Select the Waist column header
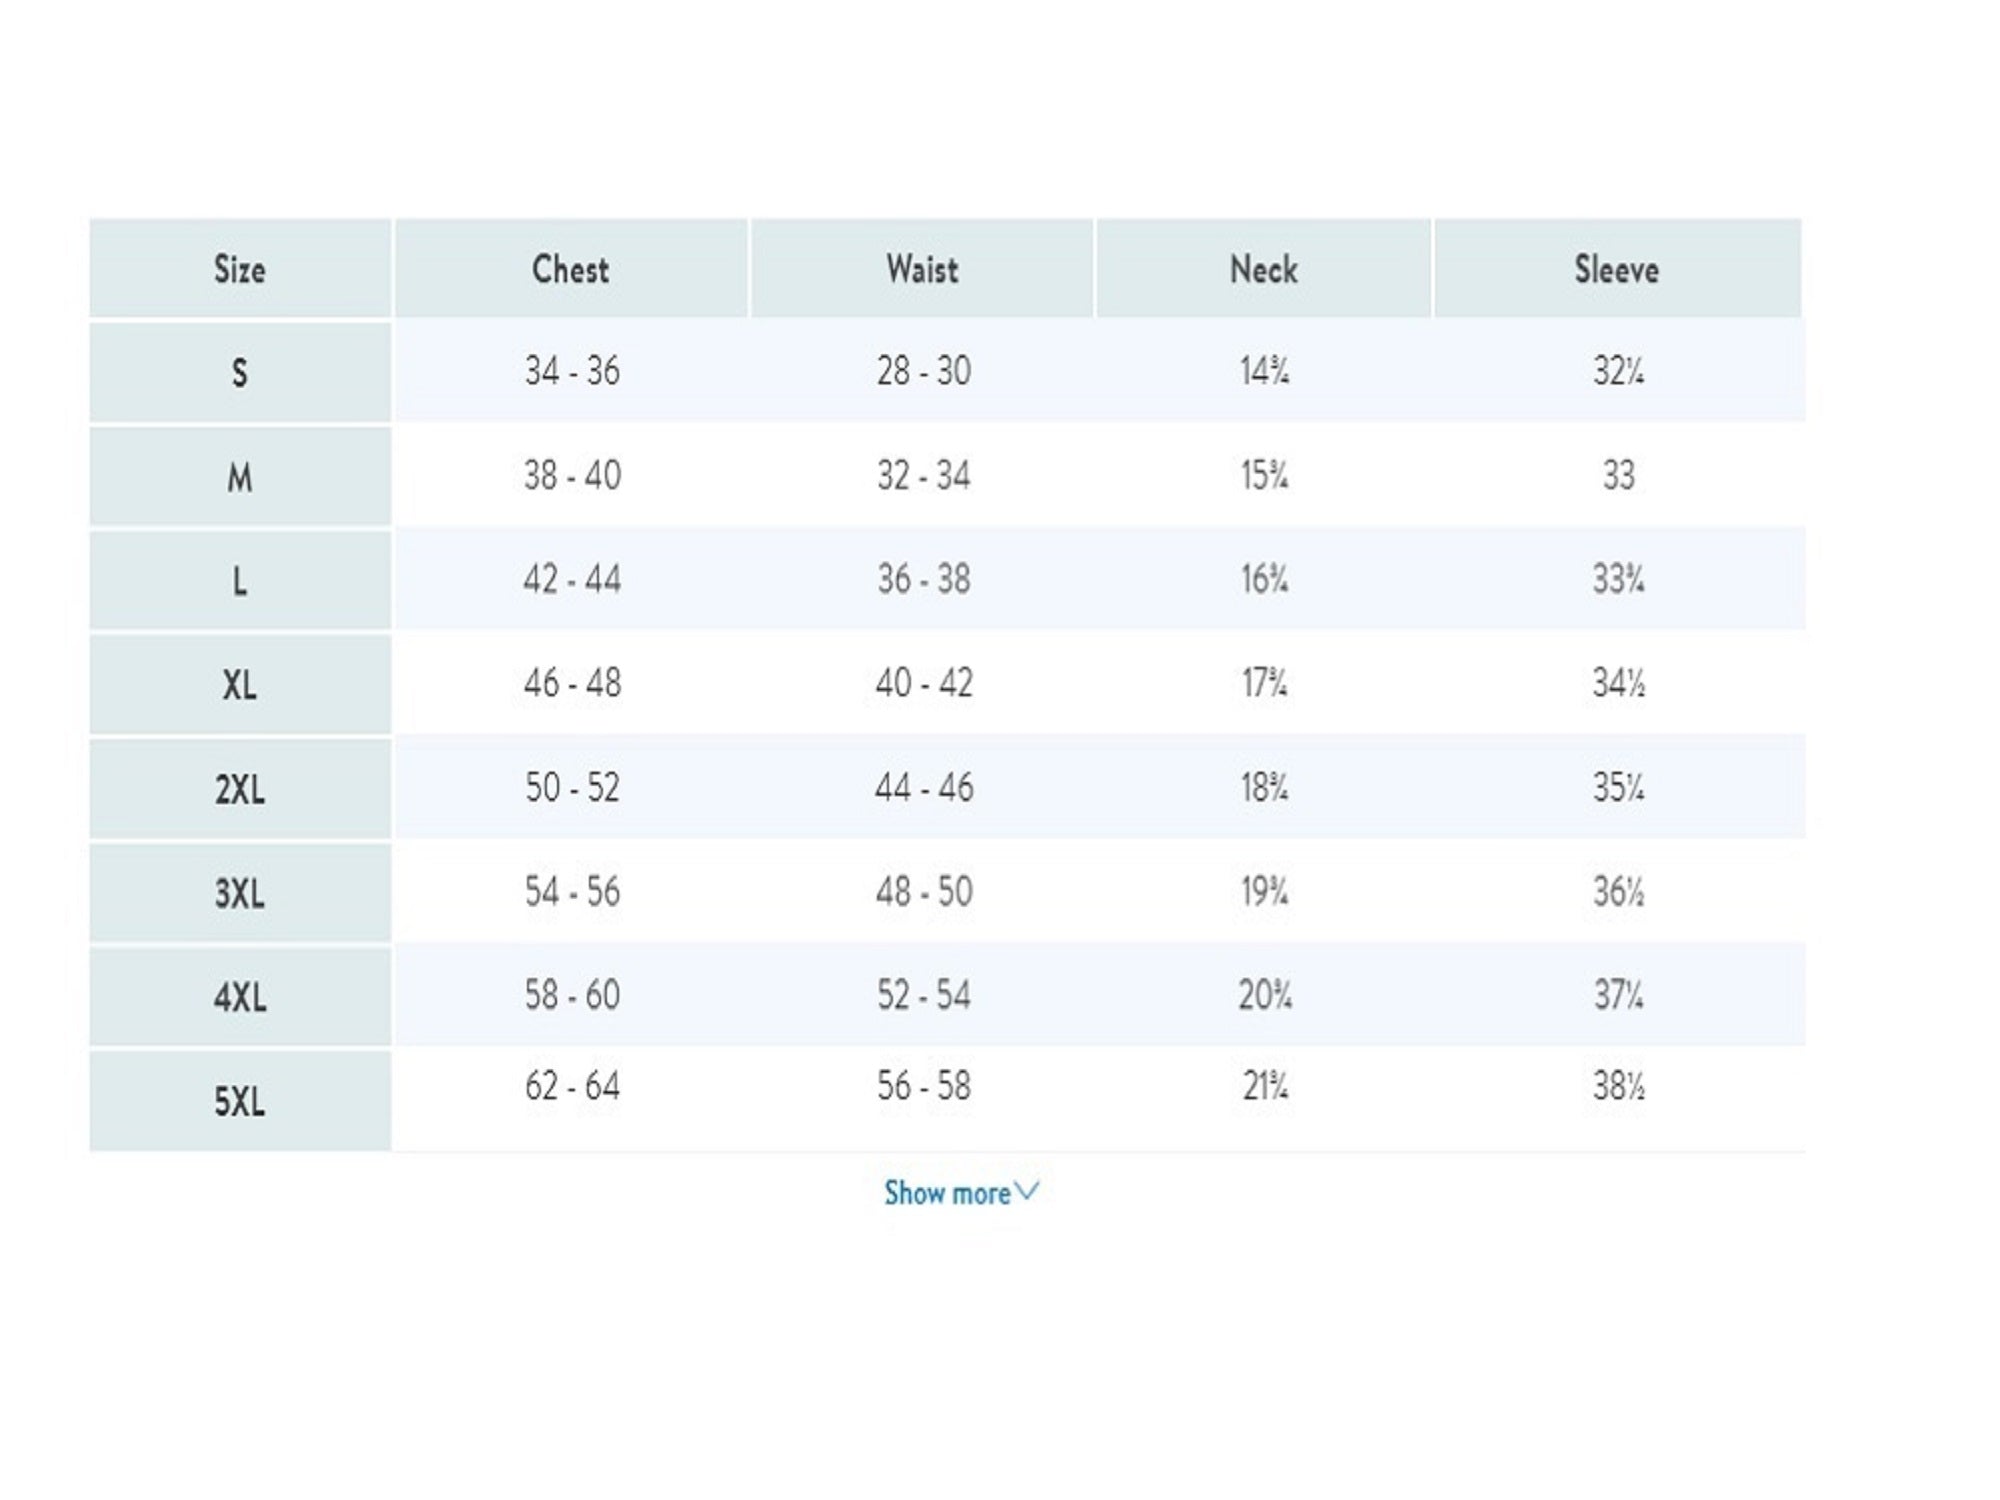 click(x=922, y=268)
